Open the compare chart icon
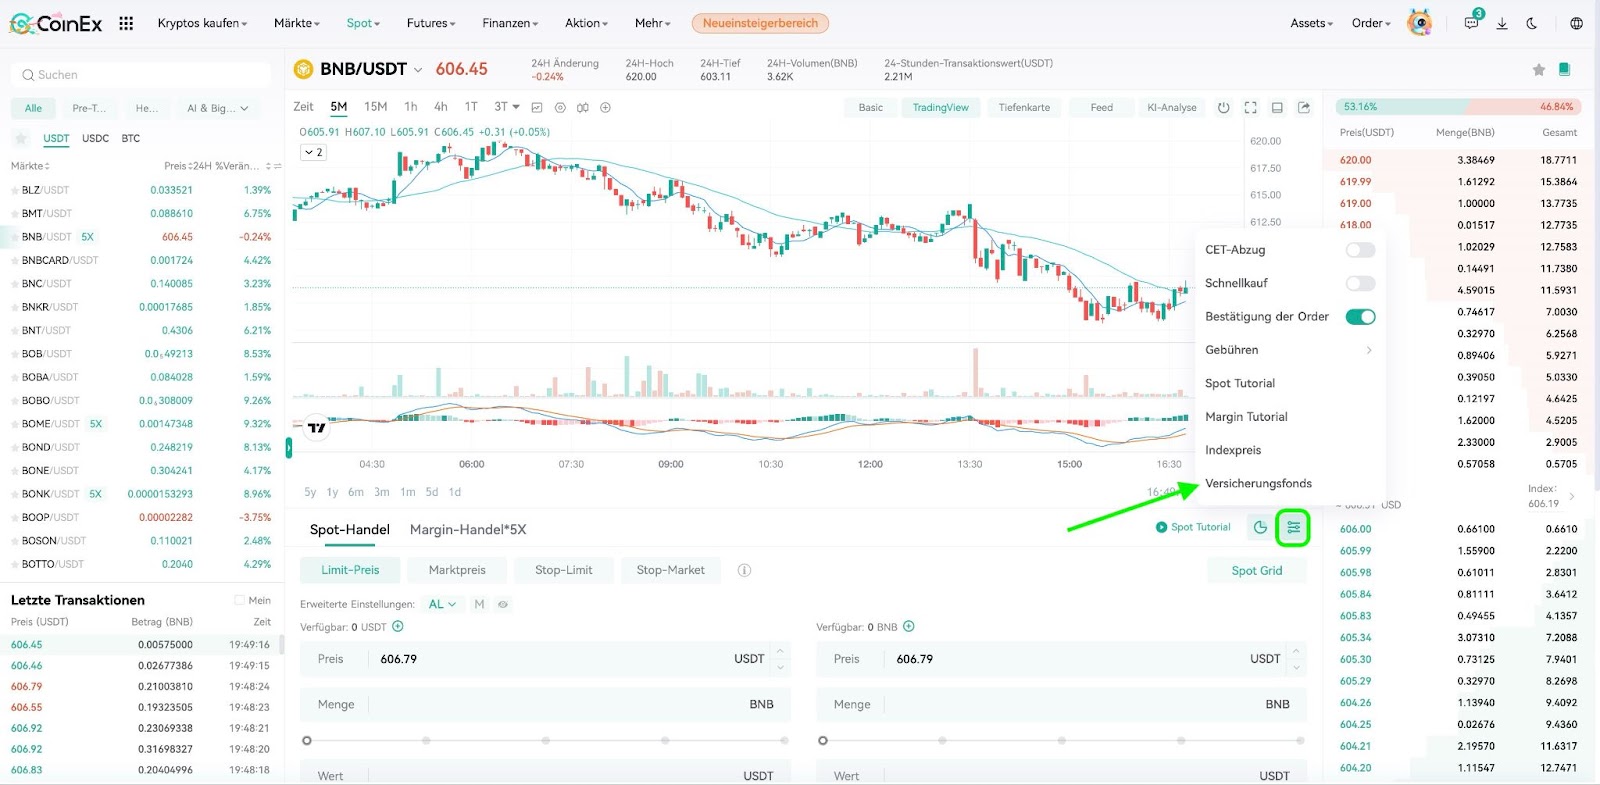The height and width of the screenshot is (785, 1600). 582,107
